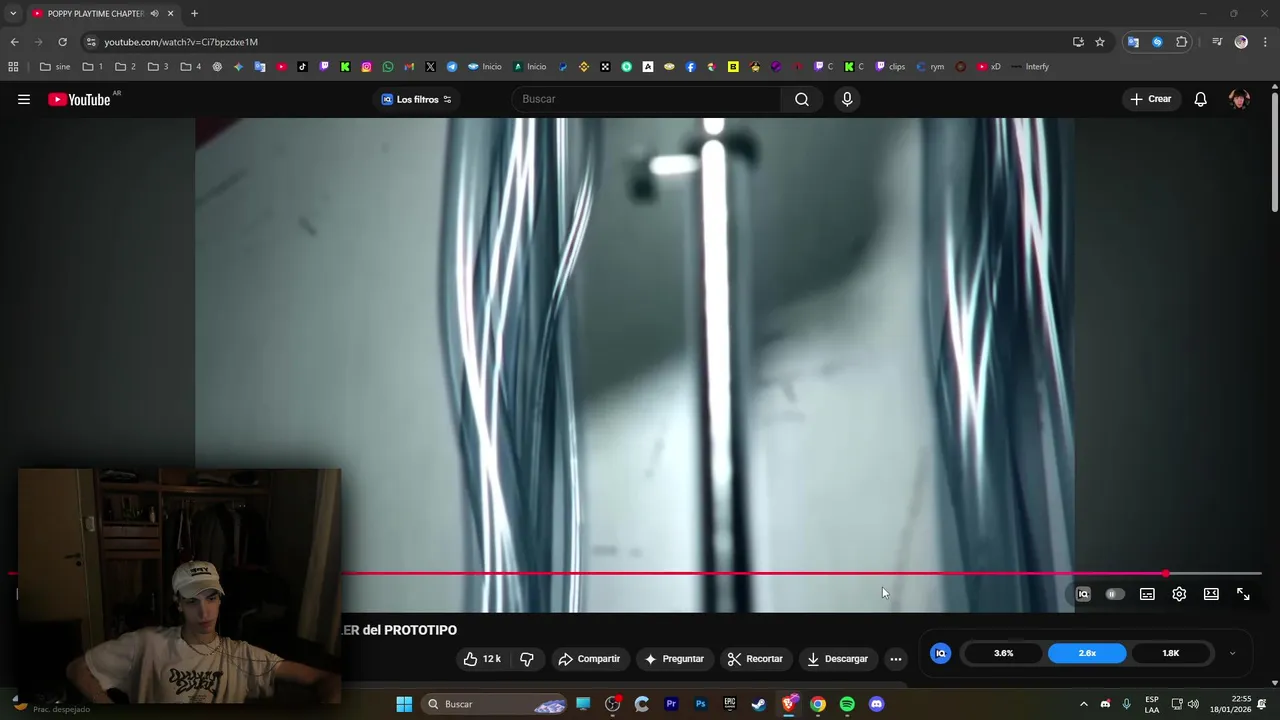Open more actions (three dots) under the video
The height and width of the screenshot is (720, 1280).
coord(896,659)
